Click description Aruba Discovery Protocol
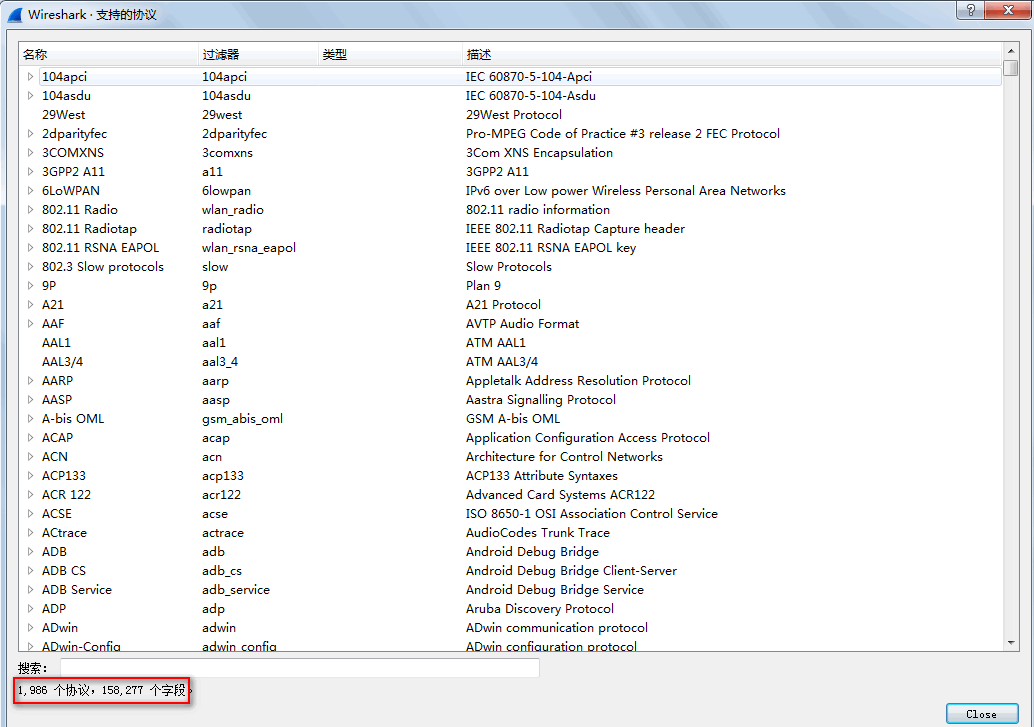 pos(539,609)
